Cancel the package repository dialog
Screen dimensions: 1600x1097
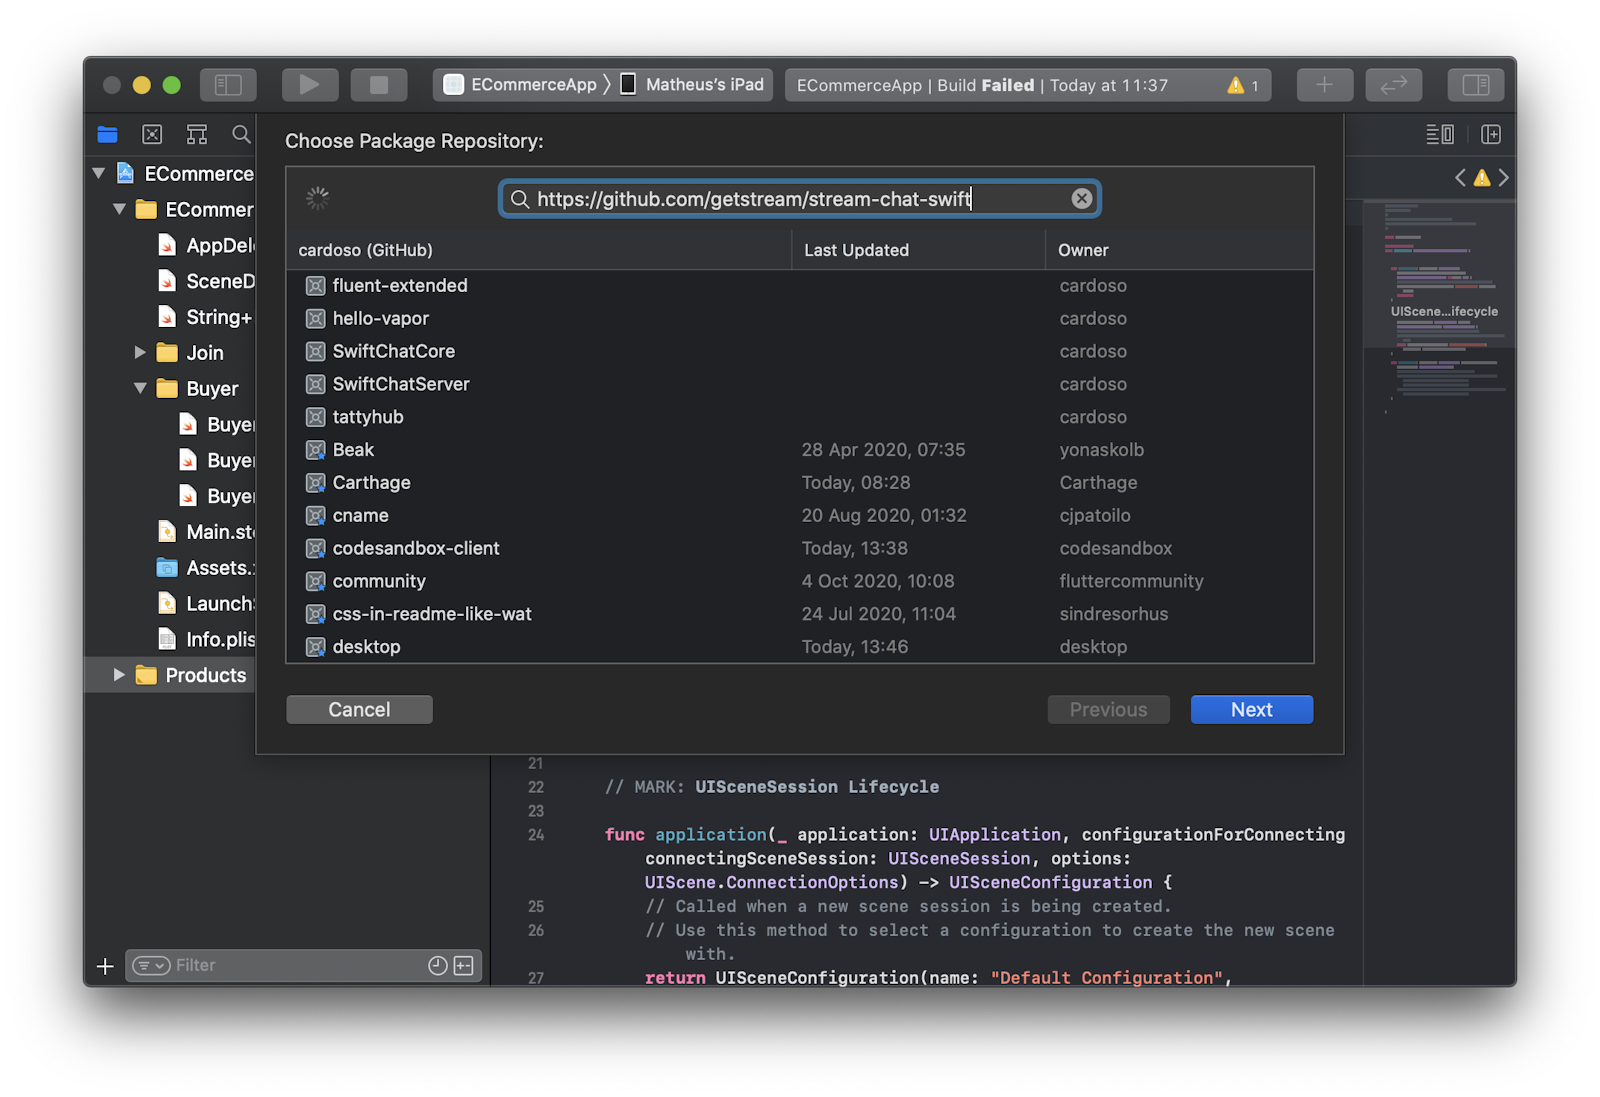click(359, 709)
